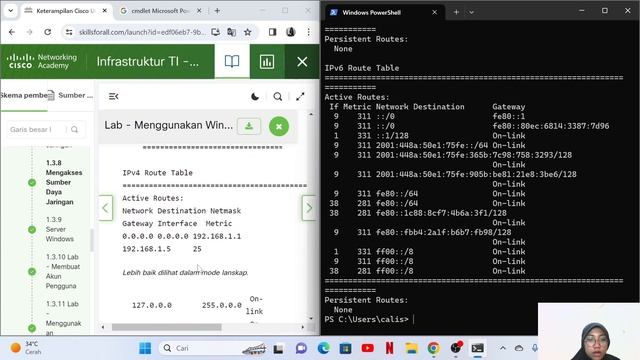640x360 pixels.
Task: Open 1.3.10 Lab Membuat Akun Pengguna
Action: click(63, 271)
